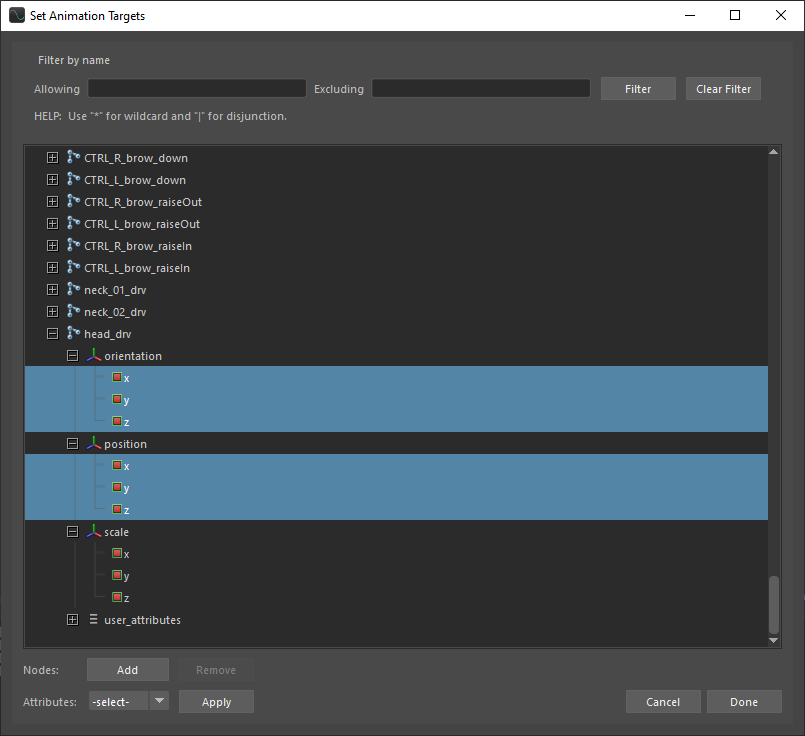805x736 pixels.
Task: Click the list icon beside user_attributes
Action: point(93,620)
